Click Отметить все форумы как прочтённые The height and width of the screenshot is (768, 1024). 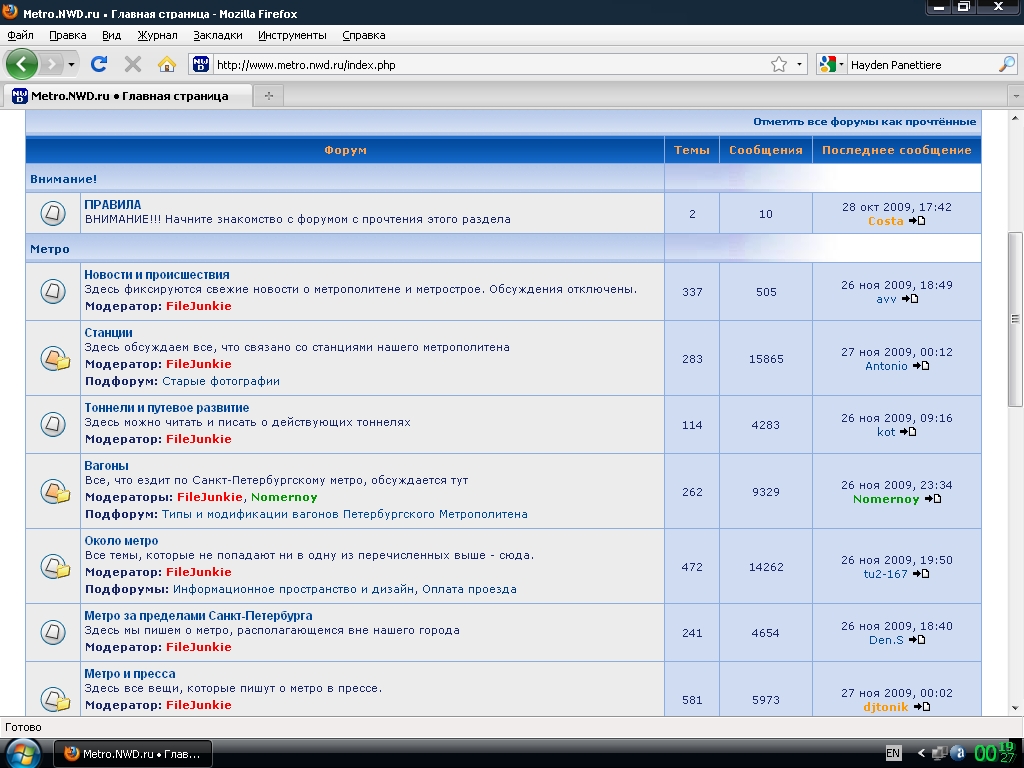pos(864,121)
